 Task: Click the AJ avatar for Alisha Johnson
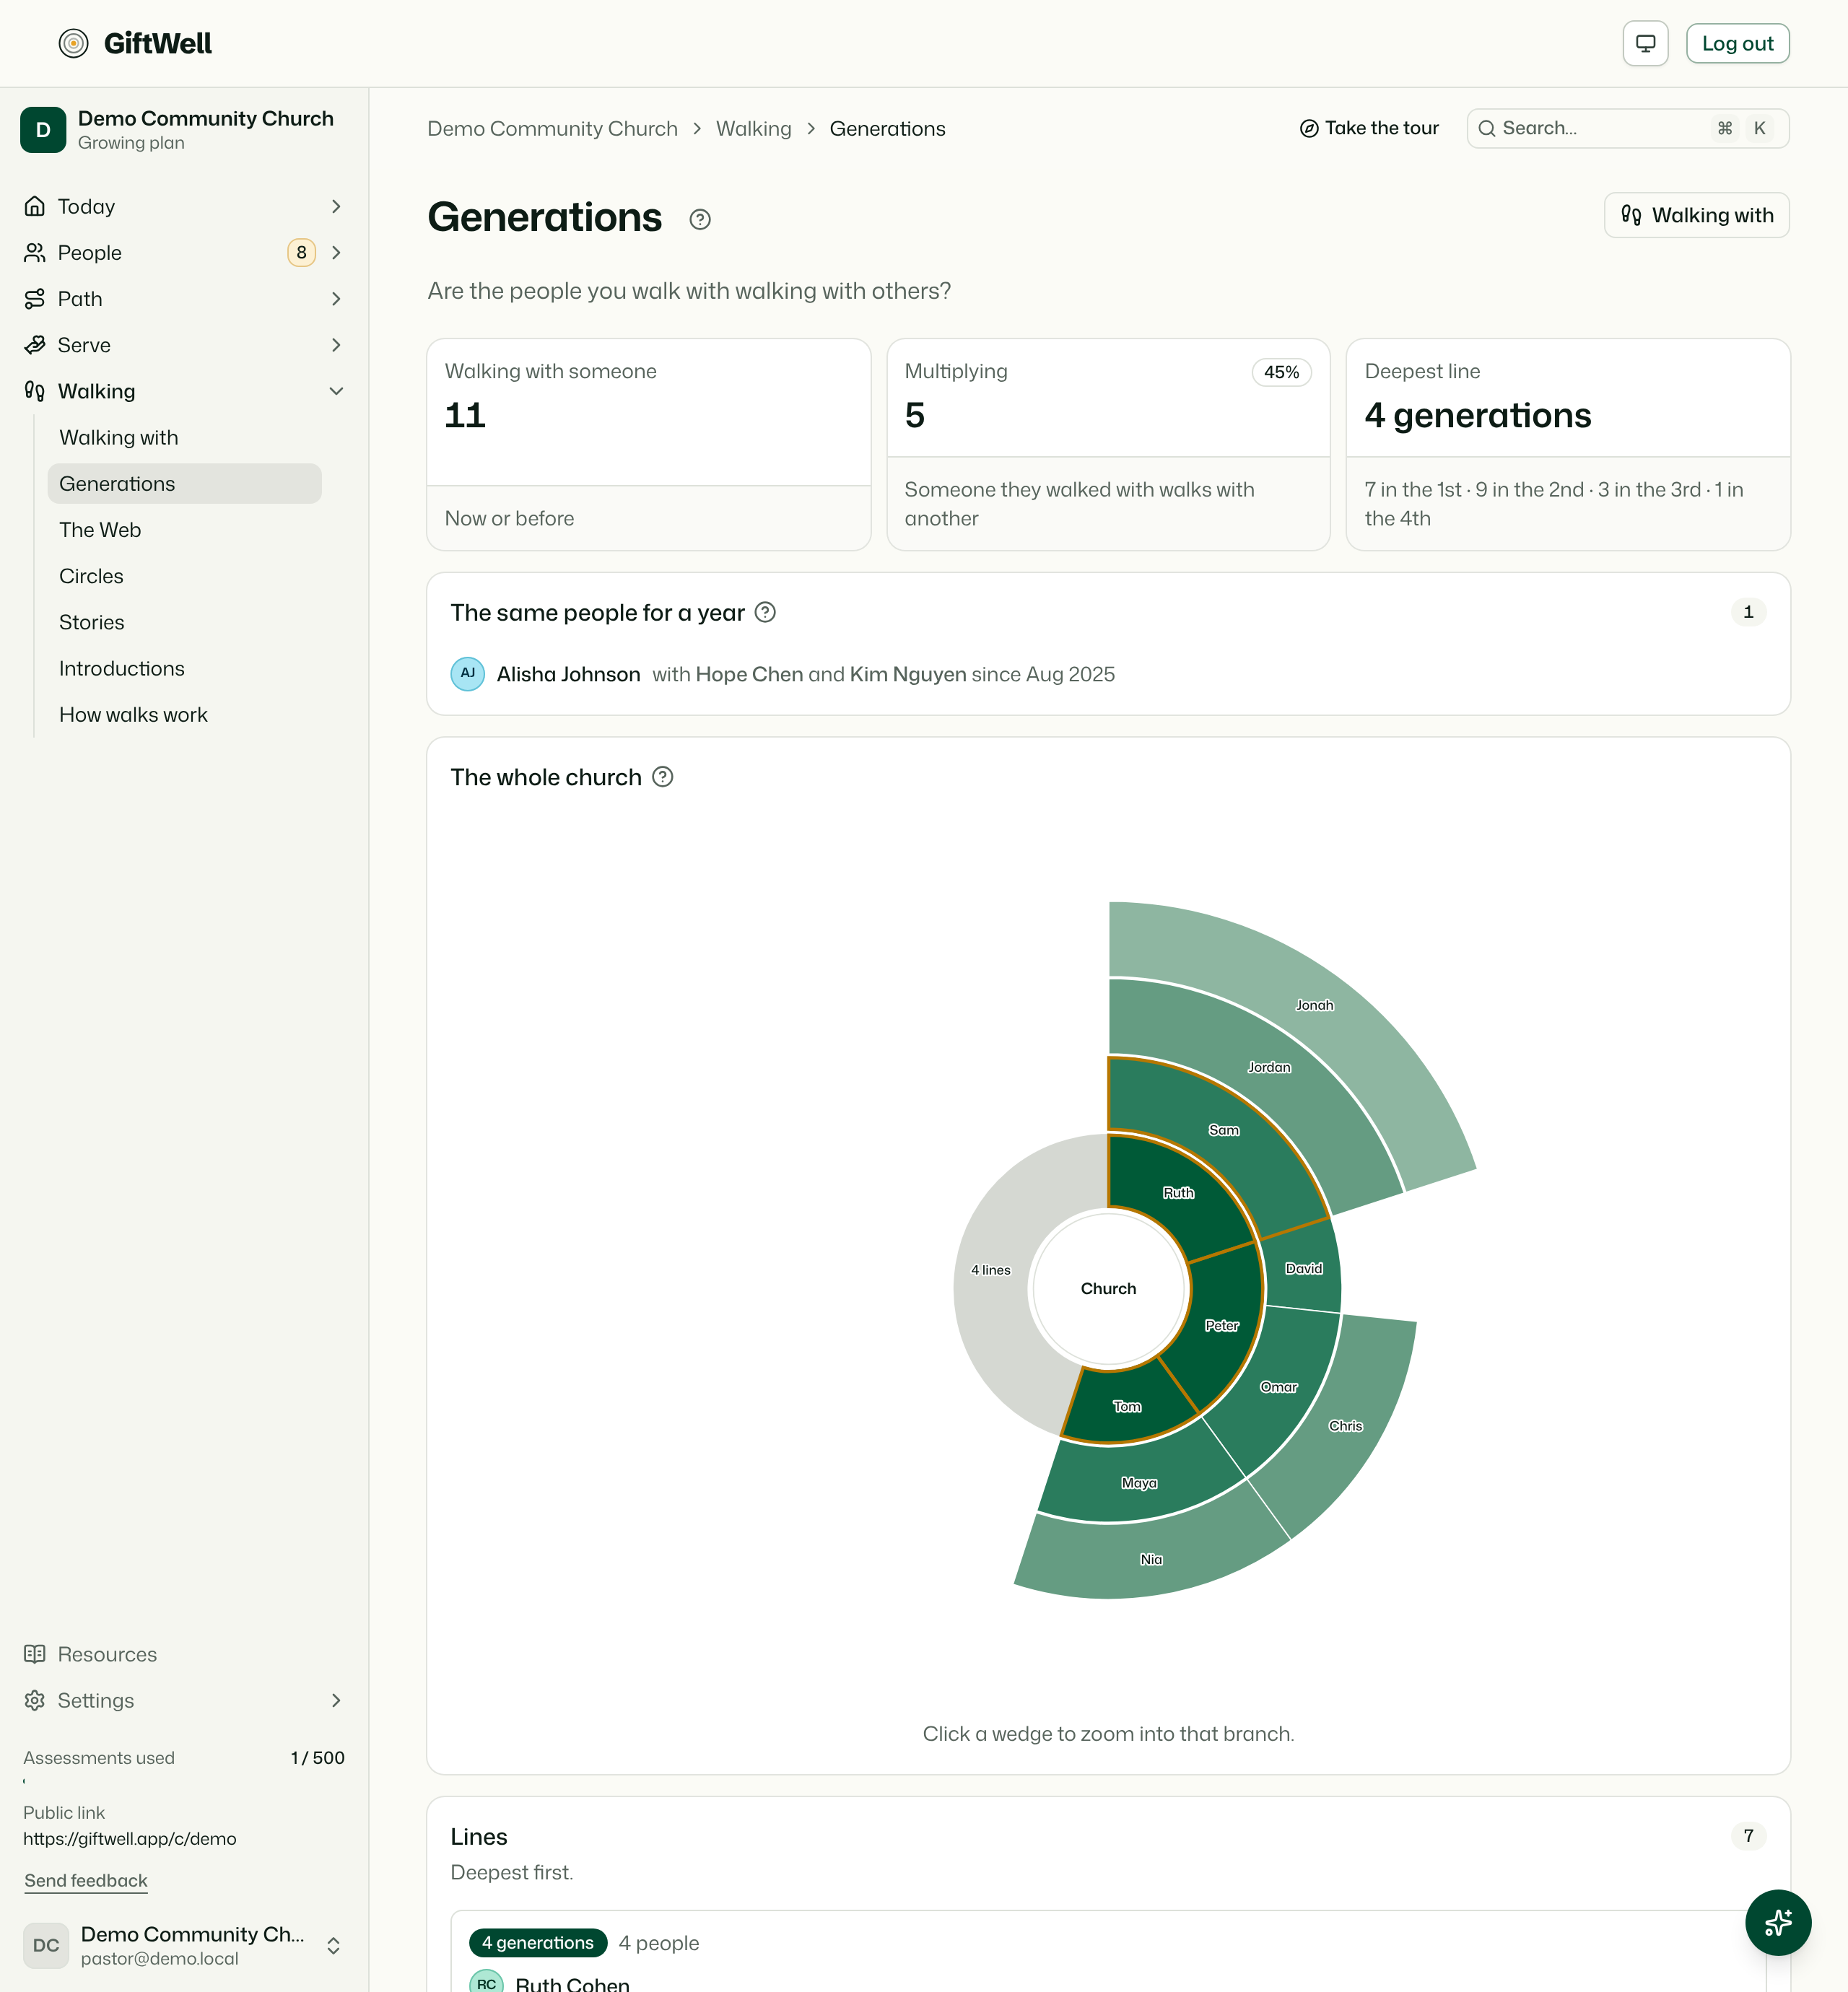pos(468,674)
